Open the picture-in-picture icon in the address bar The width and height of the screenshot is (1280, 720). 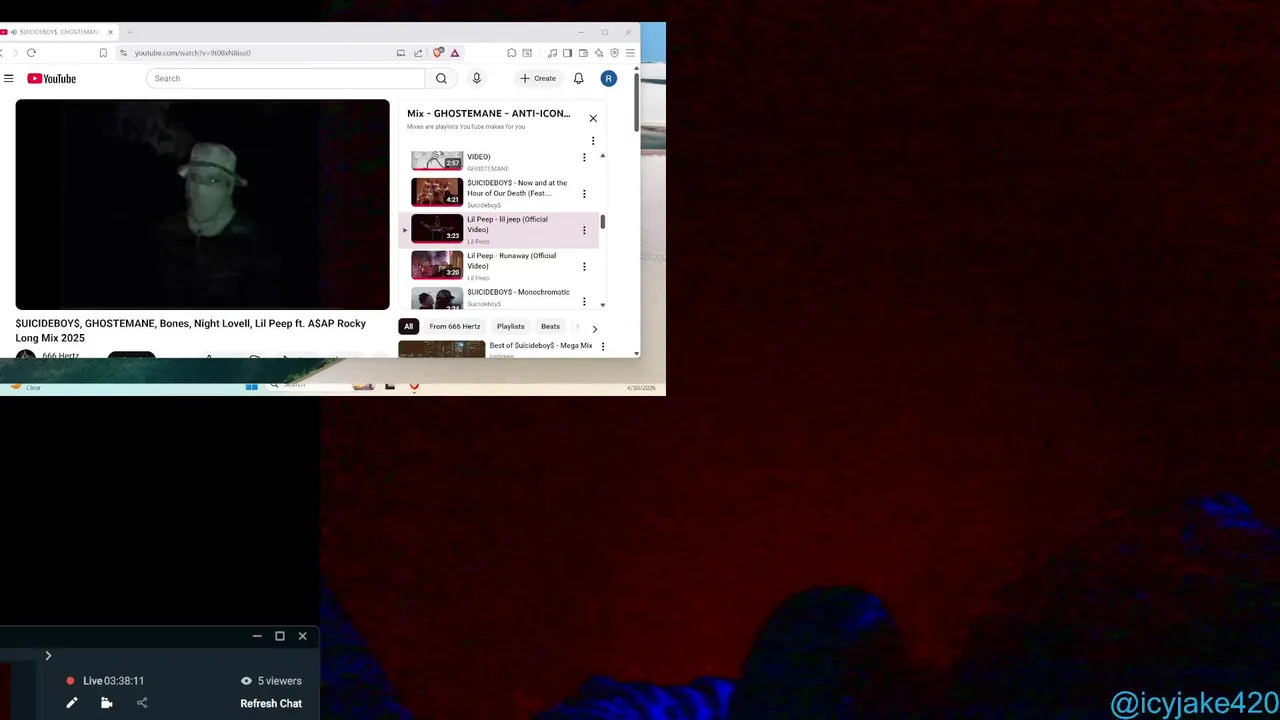pyautogui.click(x=401, y=53)
